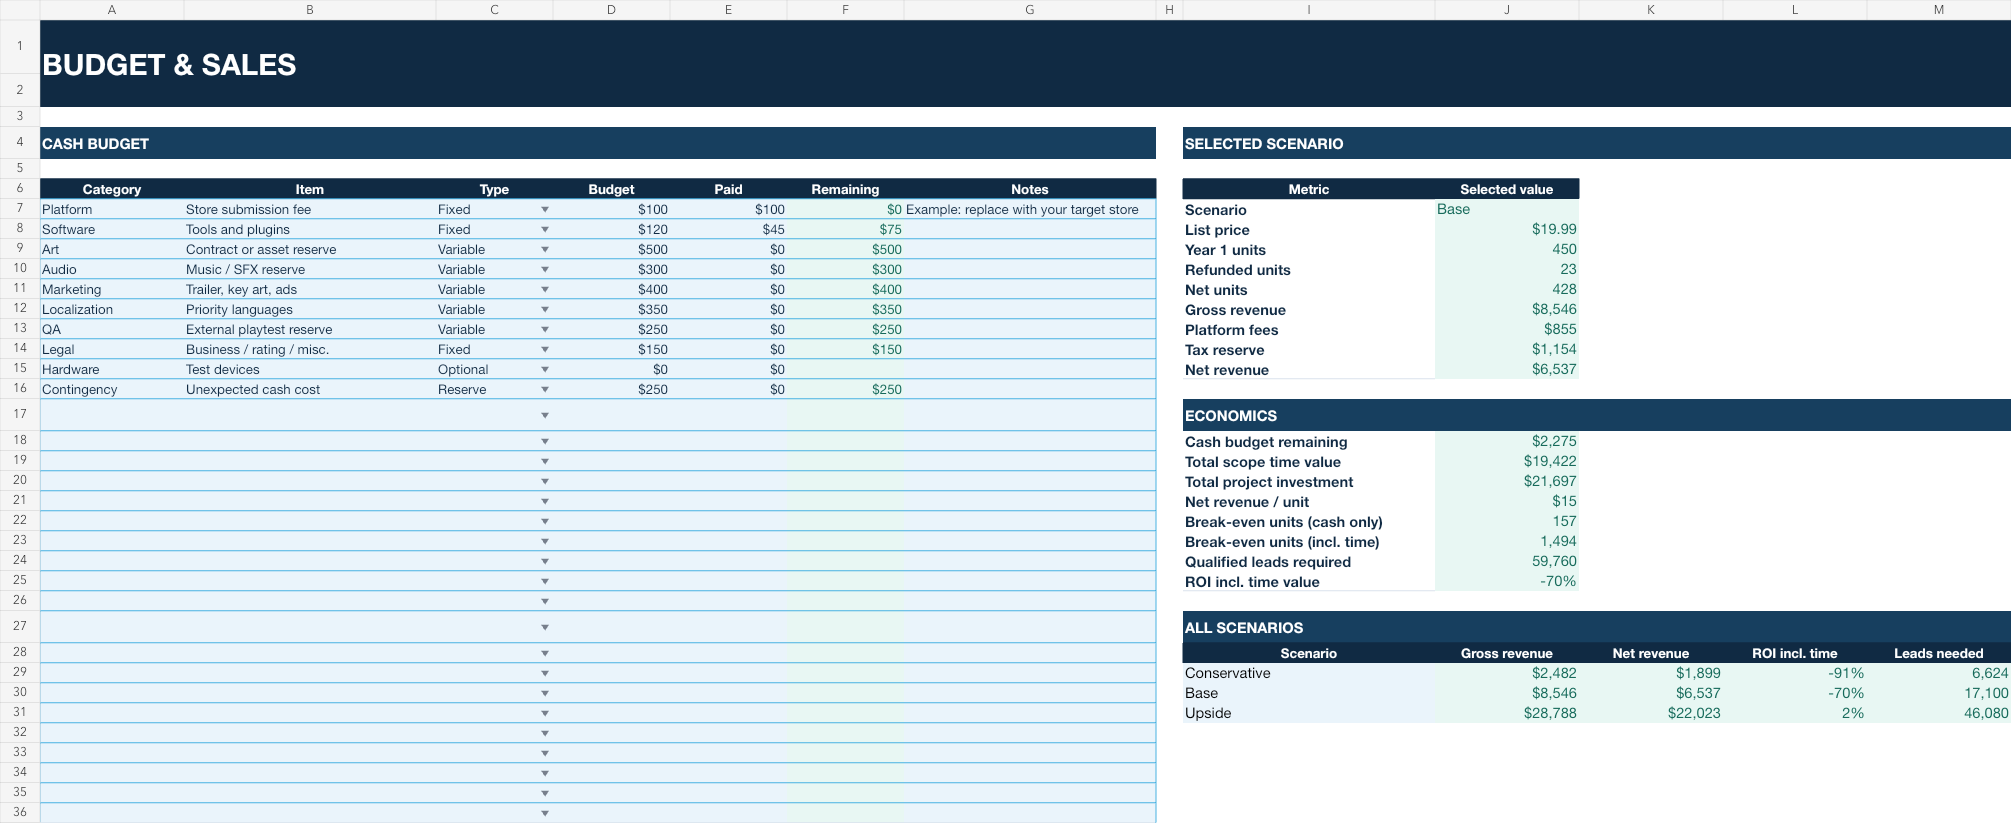Select the ECONOMICS section header
Image resolution: width=2011 pixels, height=823 pixels.
point(1596,415)
